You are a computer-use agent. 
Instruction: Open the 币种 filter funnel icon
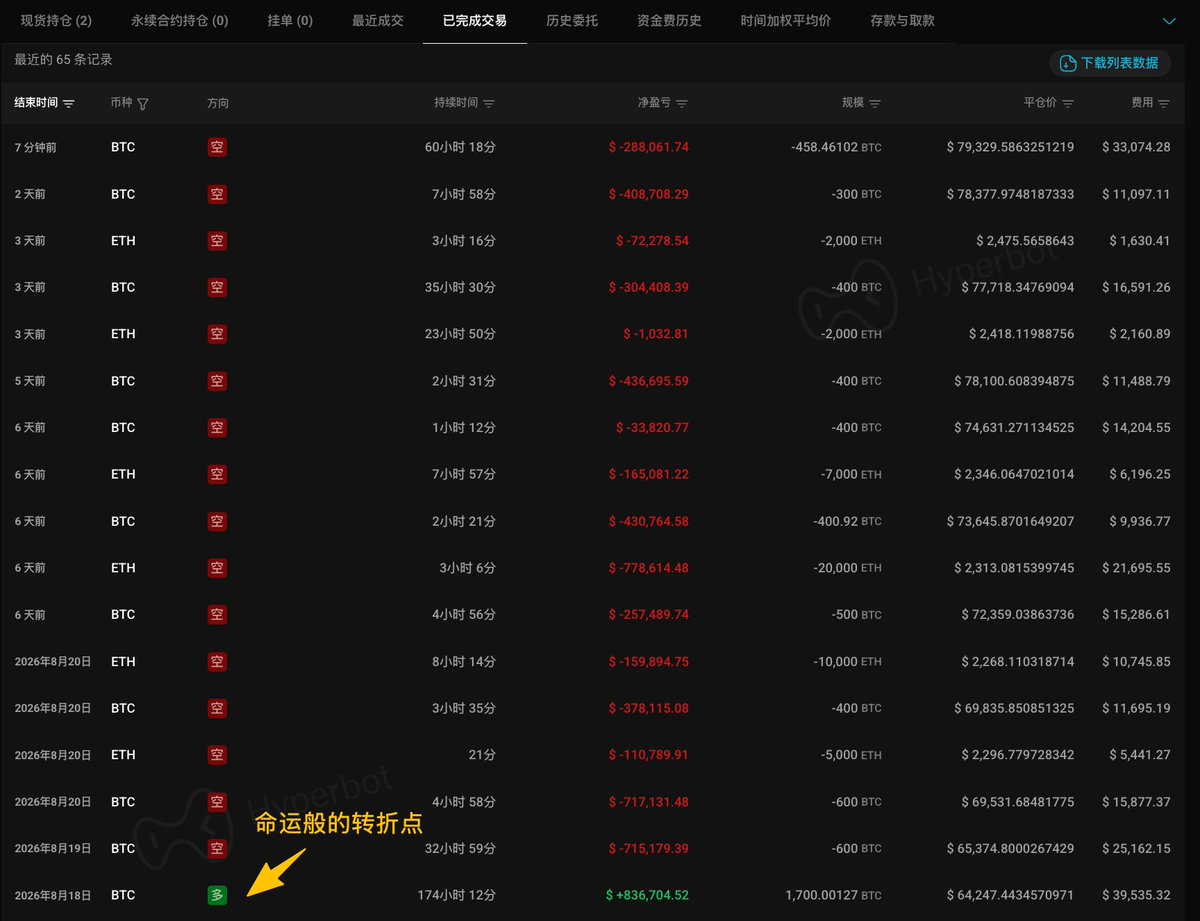tap(143, 104)
